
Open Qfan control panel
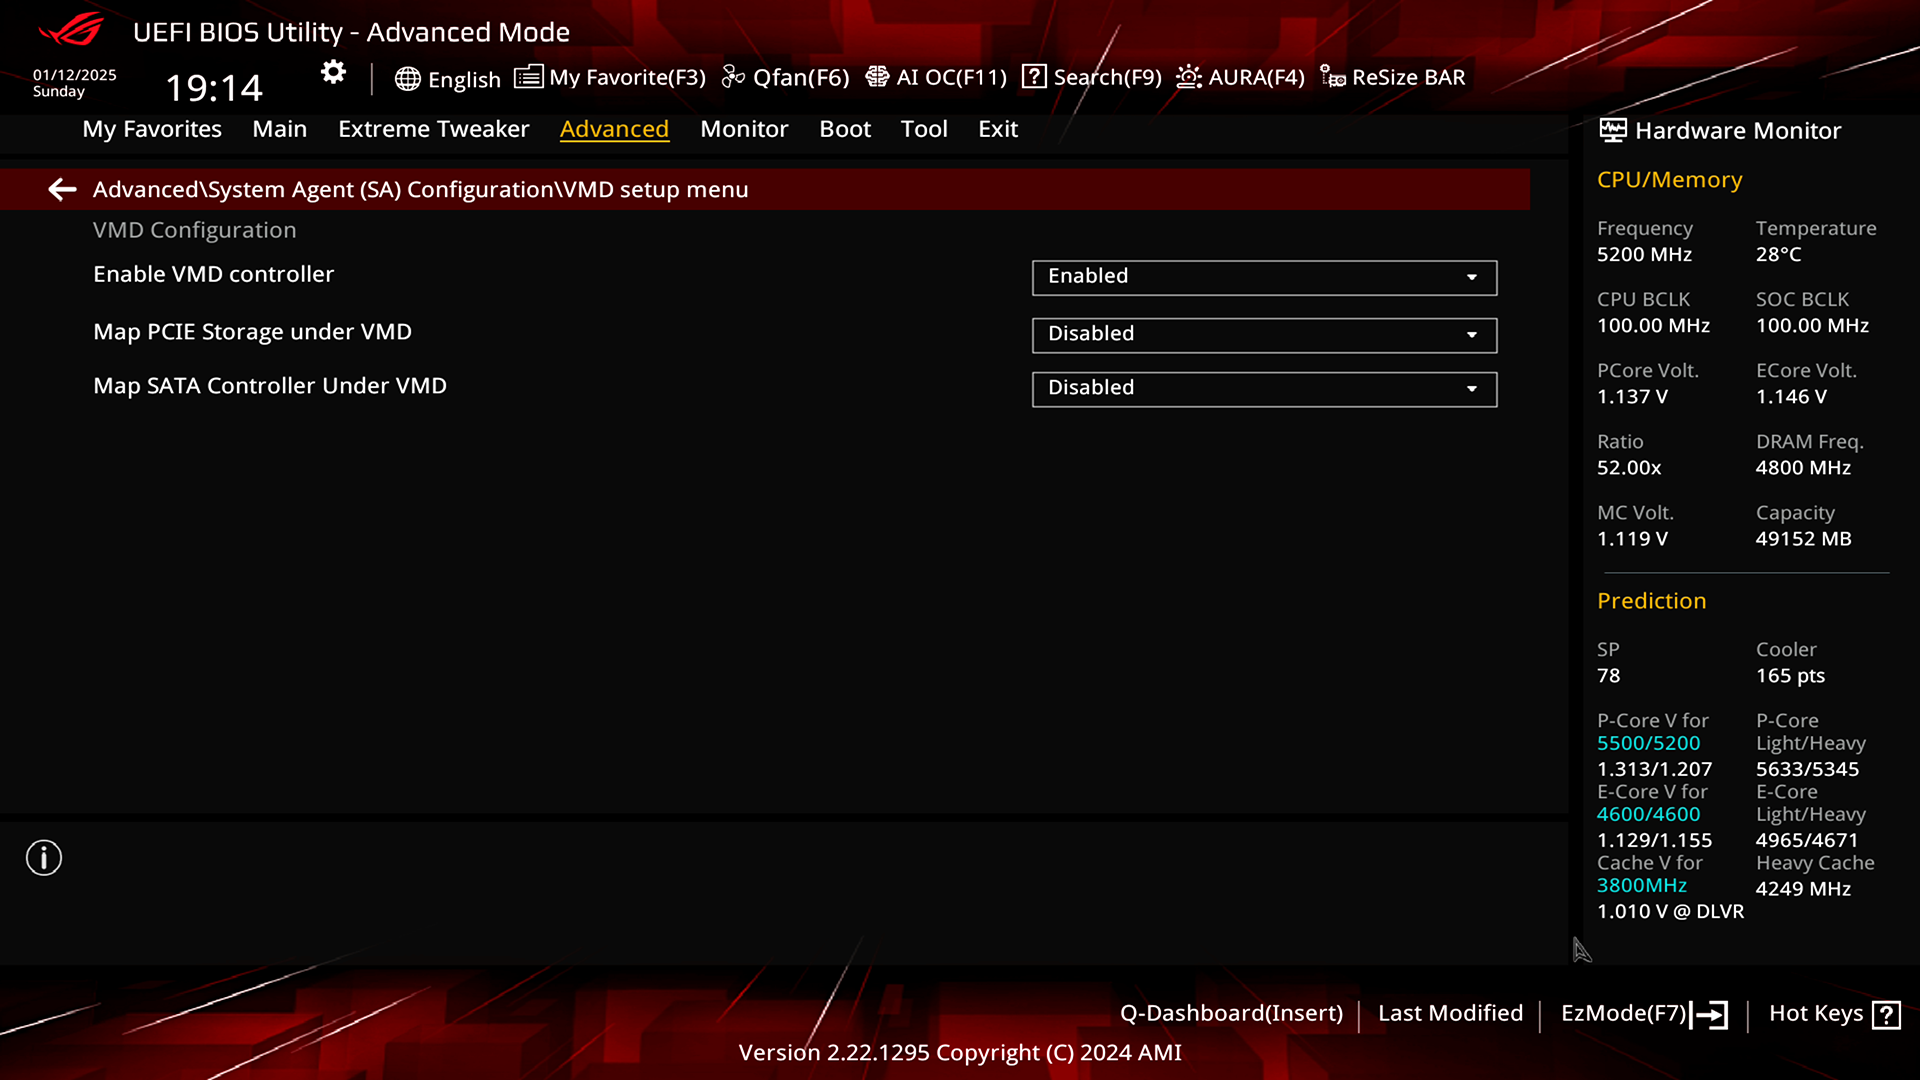click(787, 76)
